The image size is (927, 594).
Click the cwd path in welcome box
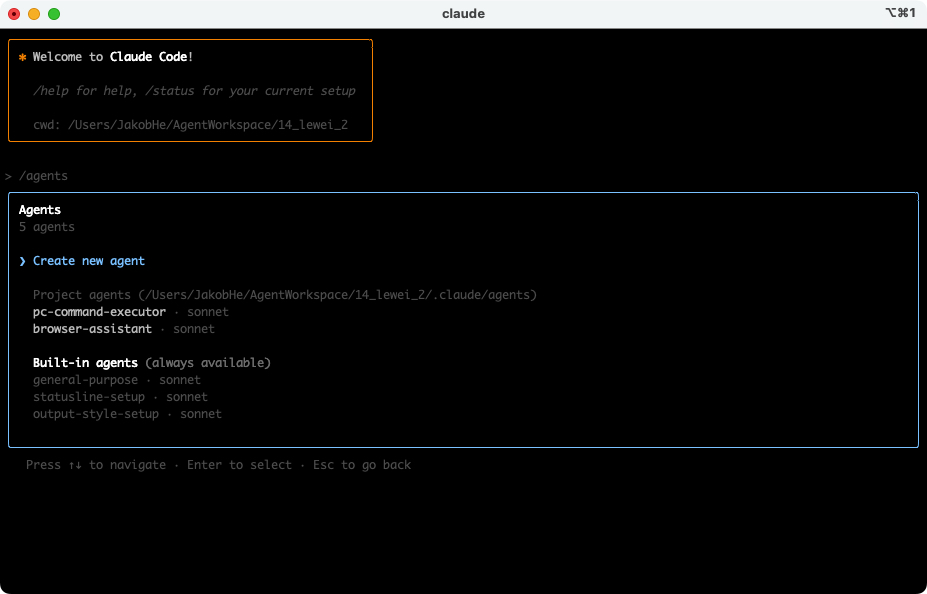207,125
